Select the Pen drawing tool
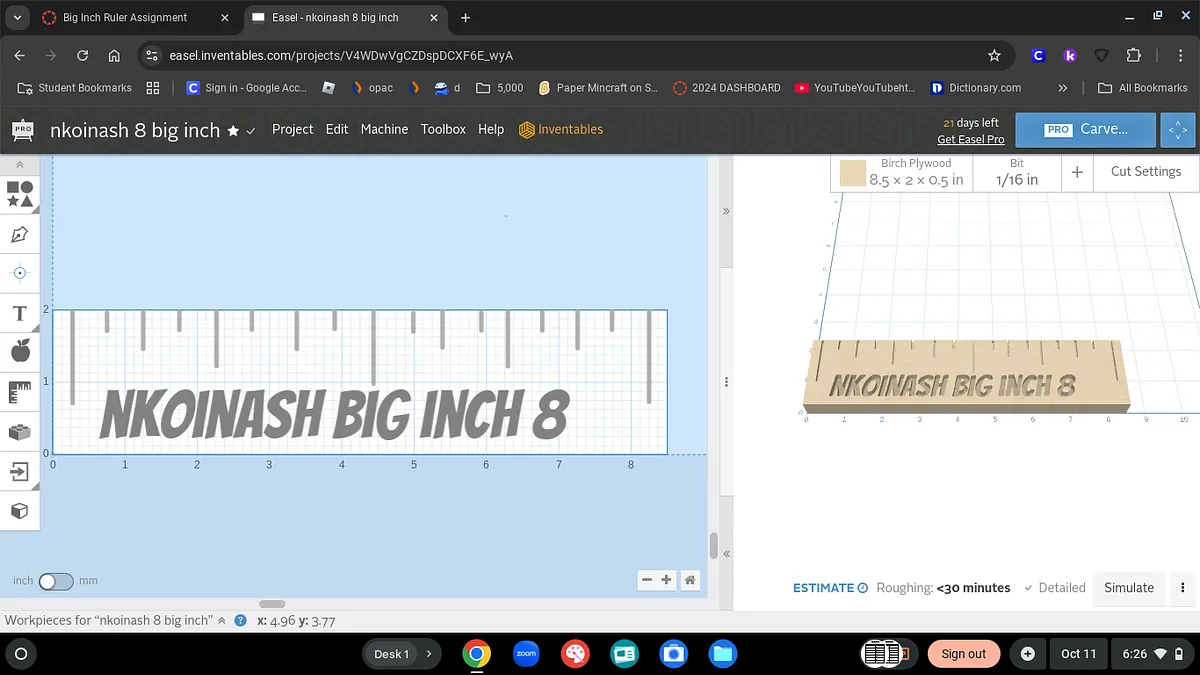 (x=20, y=235)
